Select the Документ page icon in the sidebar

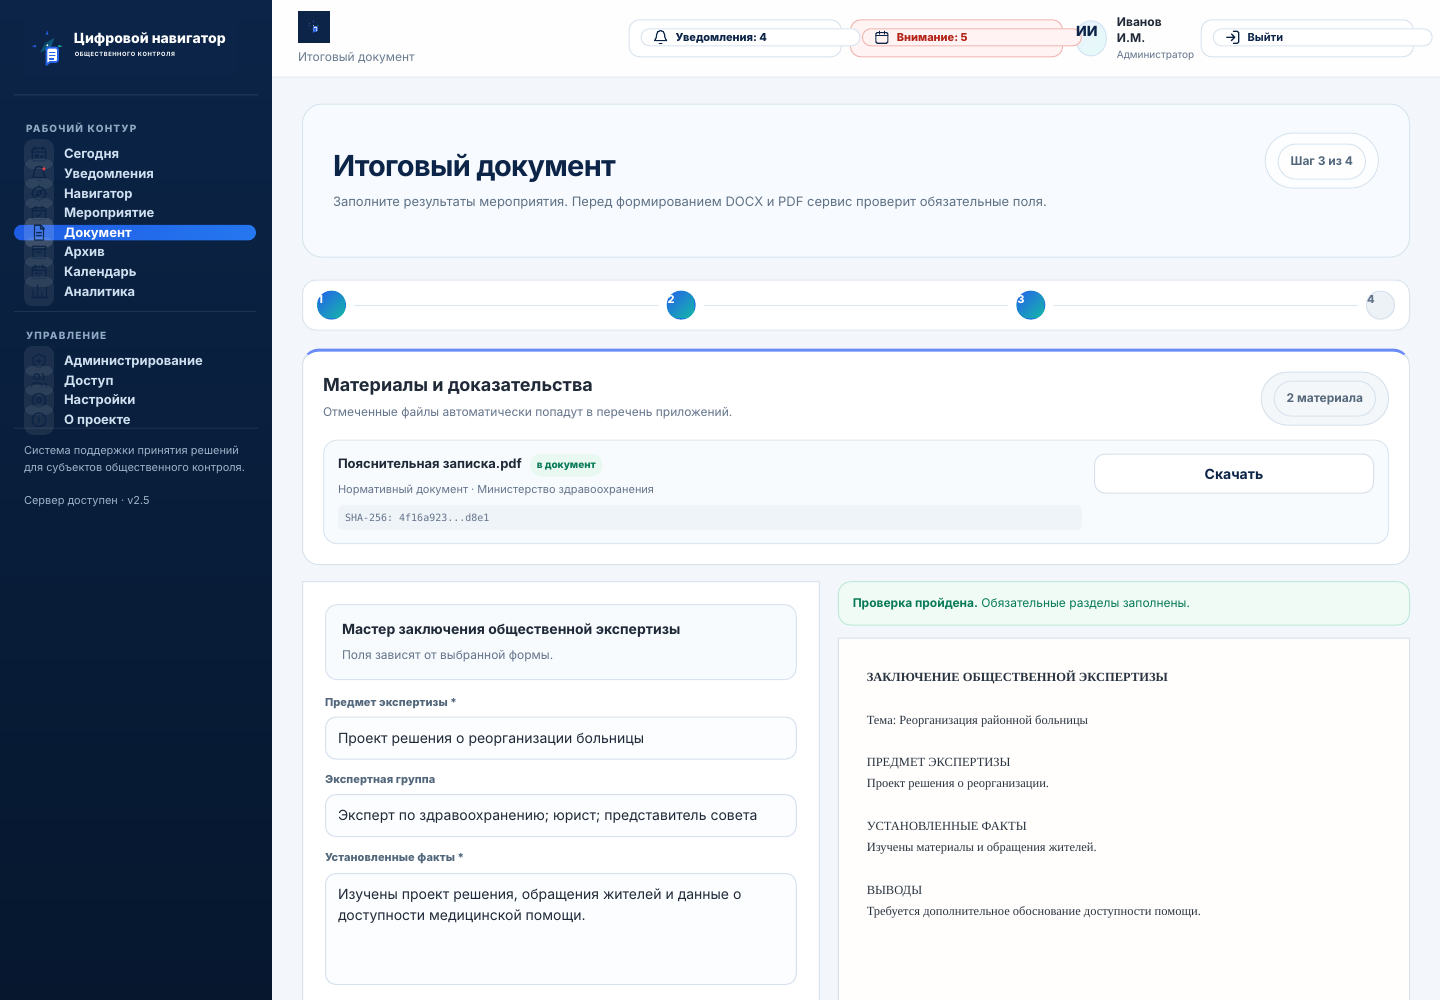(x=39, y=232)
